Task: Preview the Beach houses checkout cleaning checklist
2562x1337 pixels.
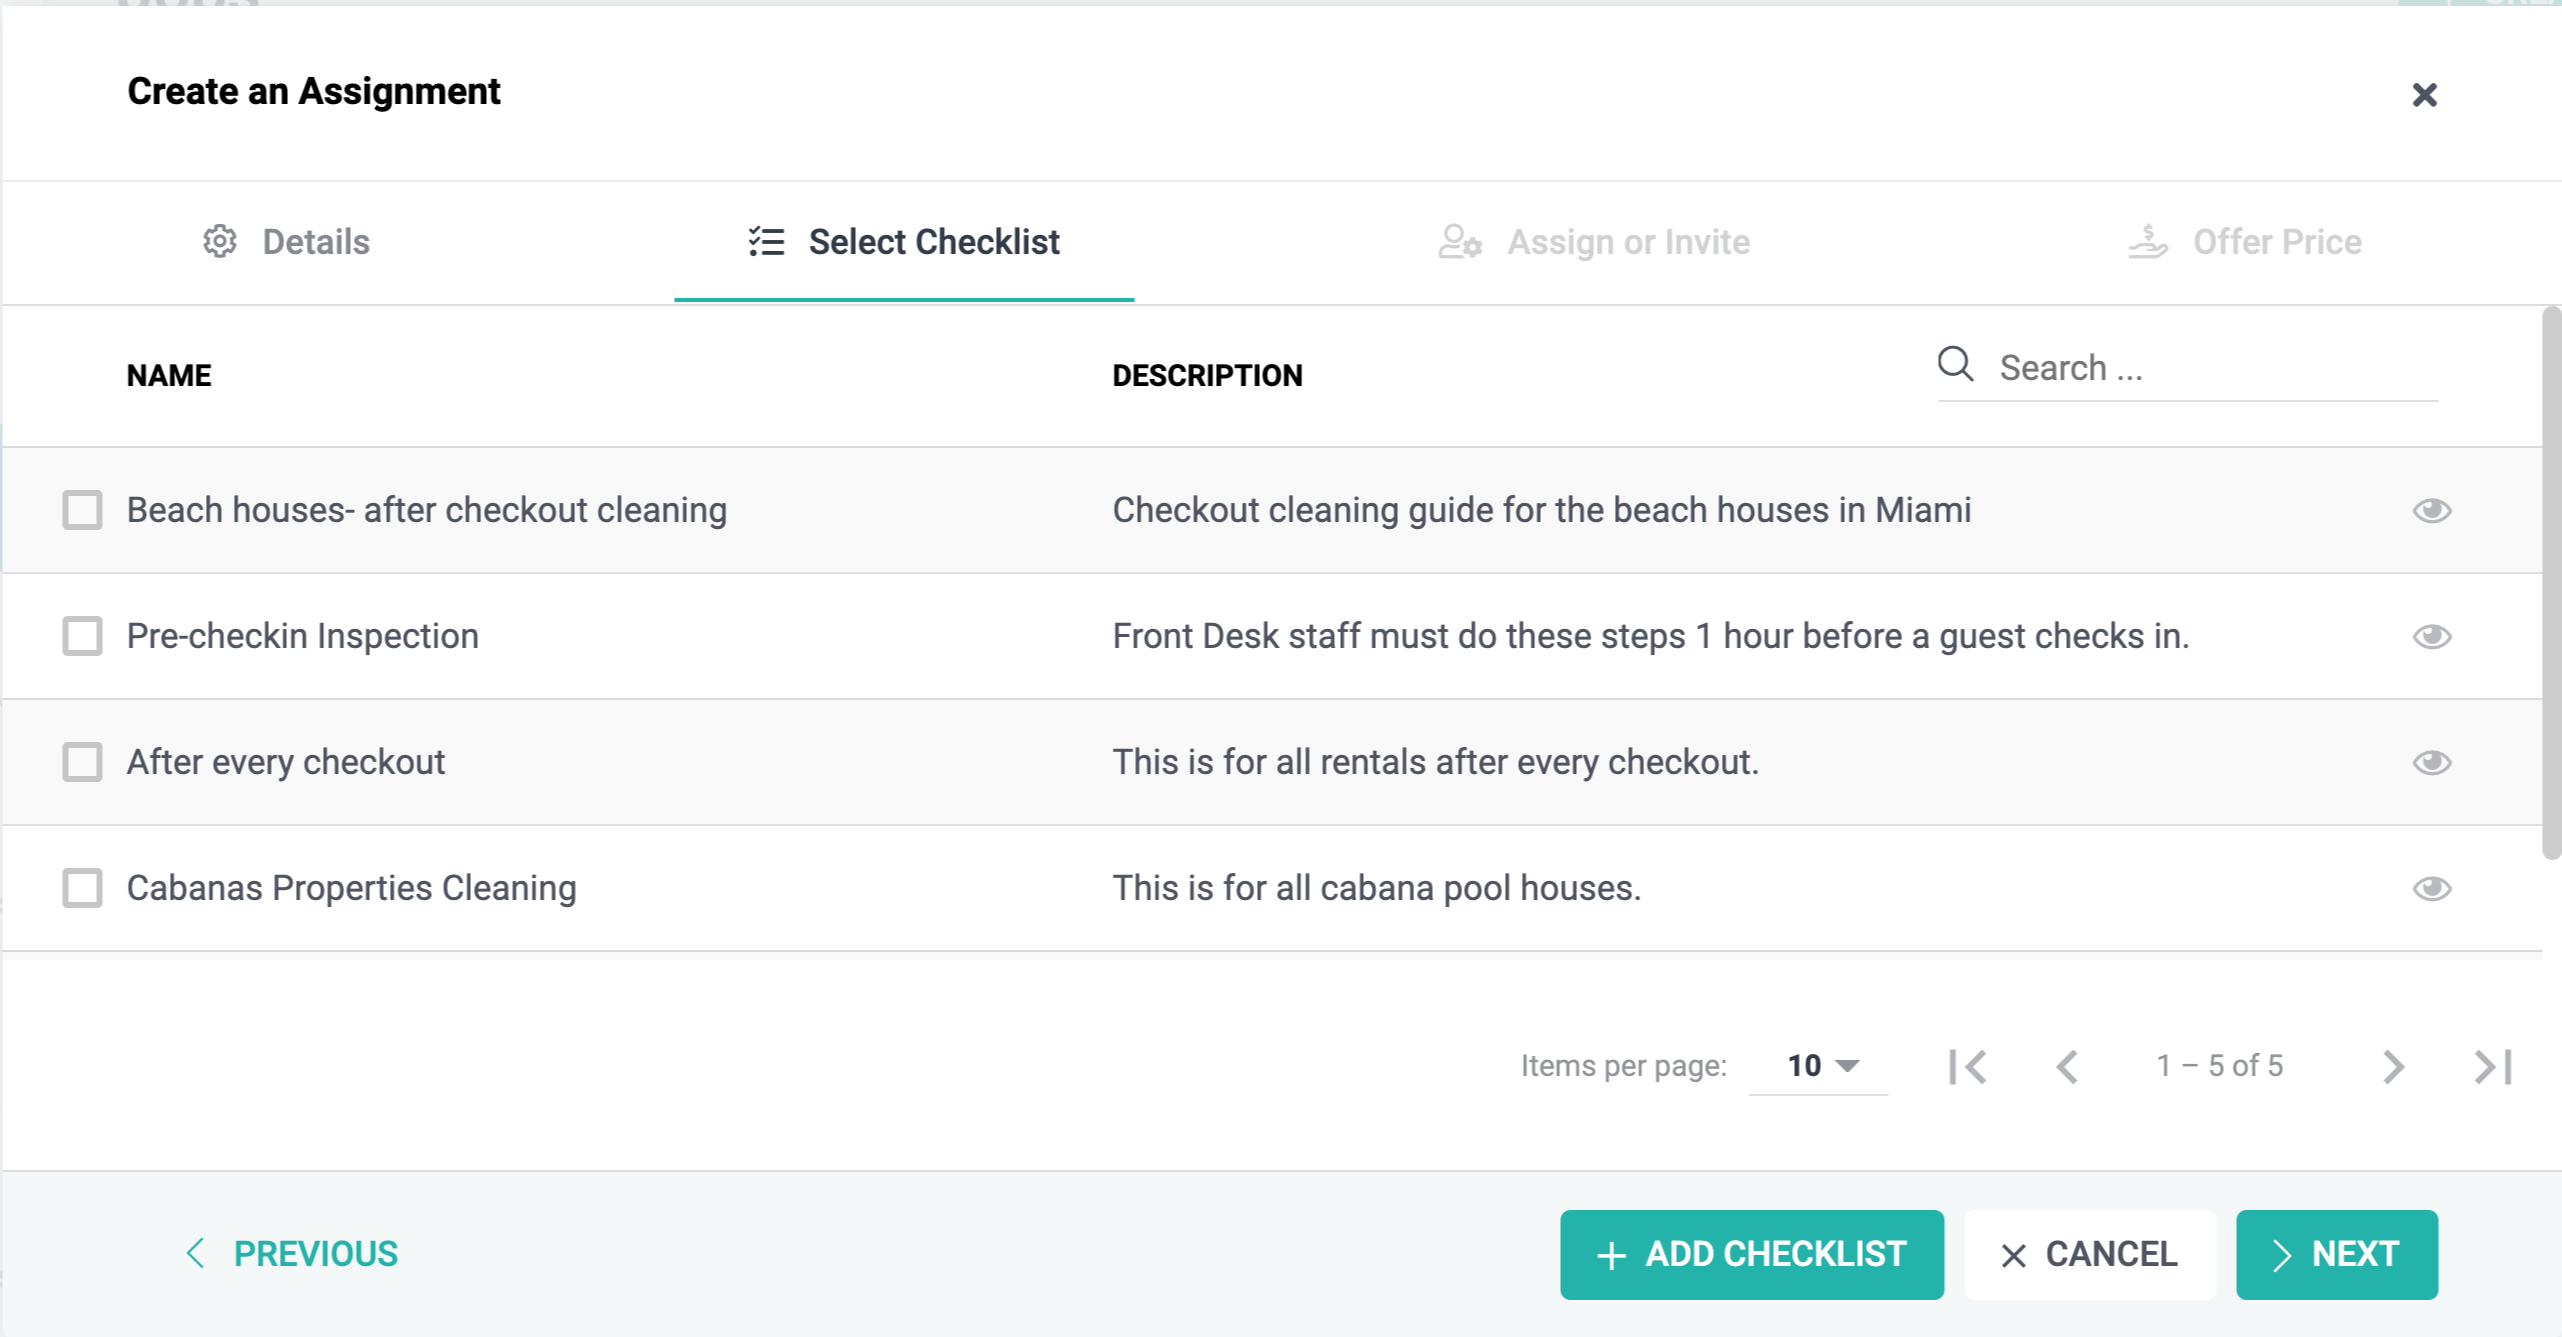Action: pyautogui.click(x=2434, y=510)
